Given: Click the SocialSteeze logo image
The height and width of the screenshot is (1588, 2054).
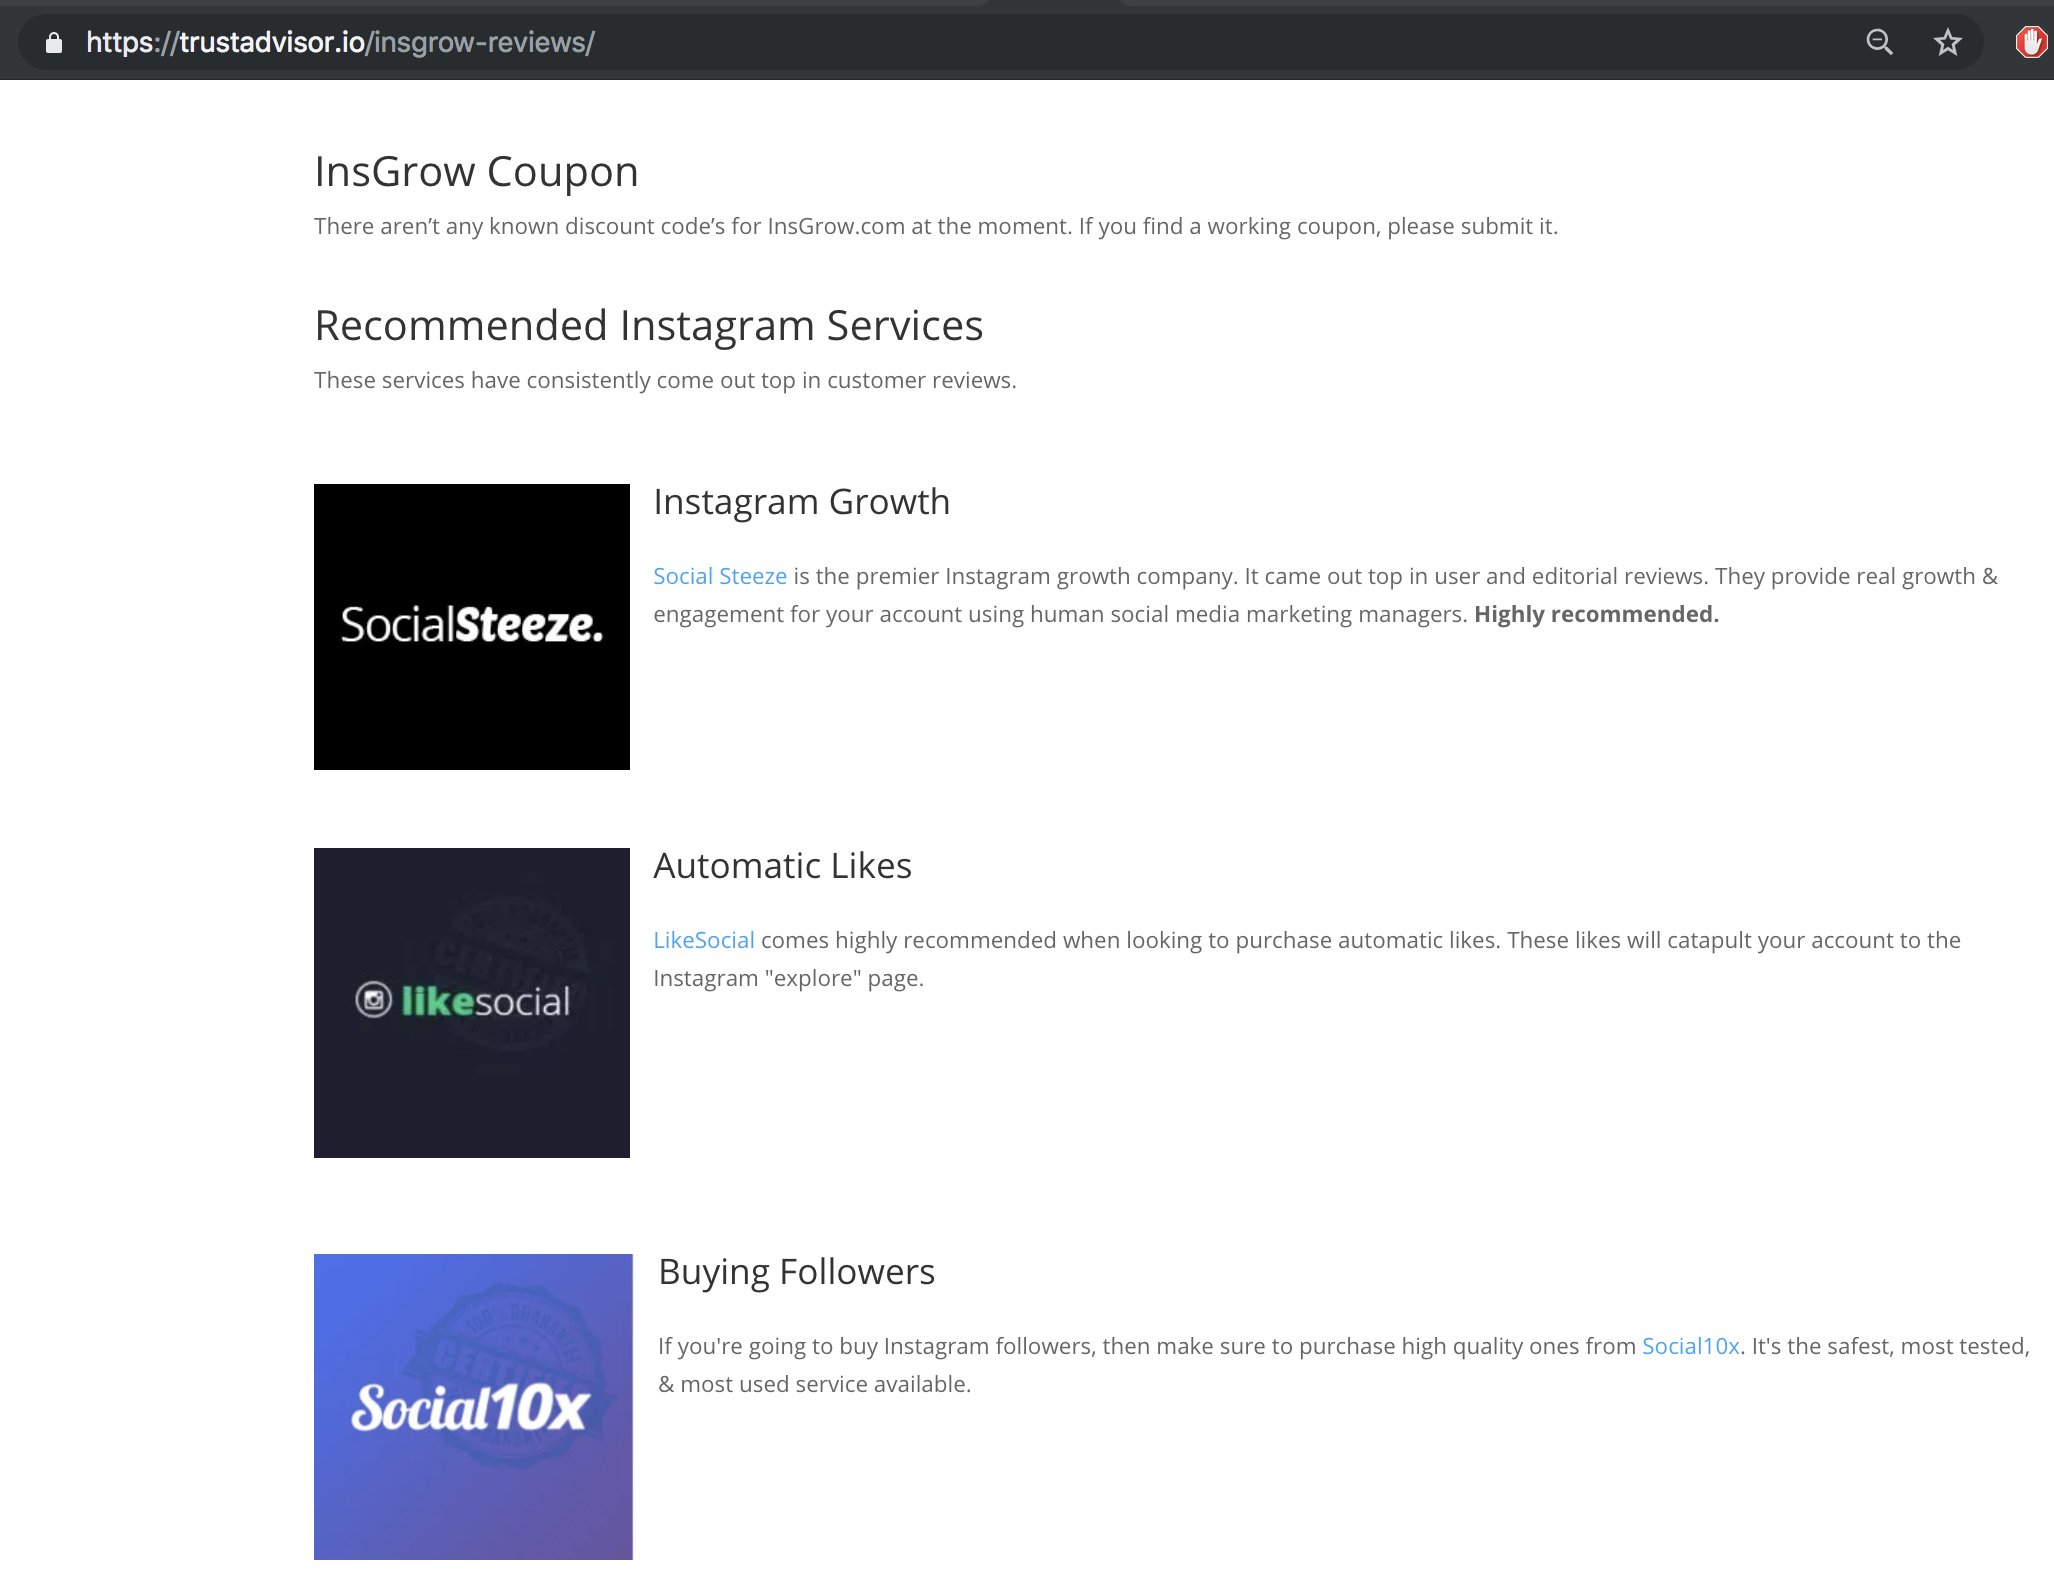Looking at the screenshot, I should (x=472, y=627).
